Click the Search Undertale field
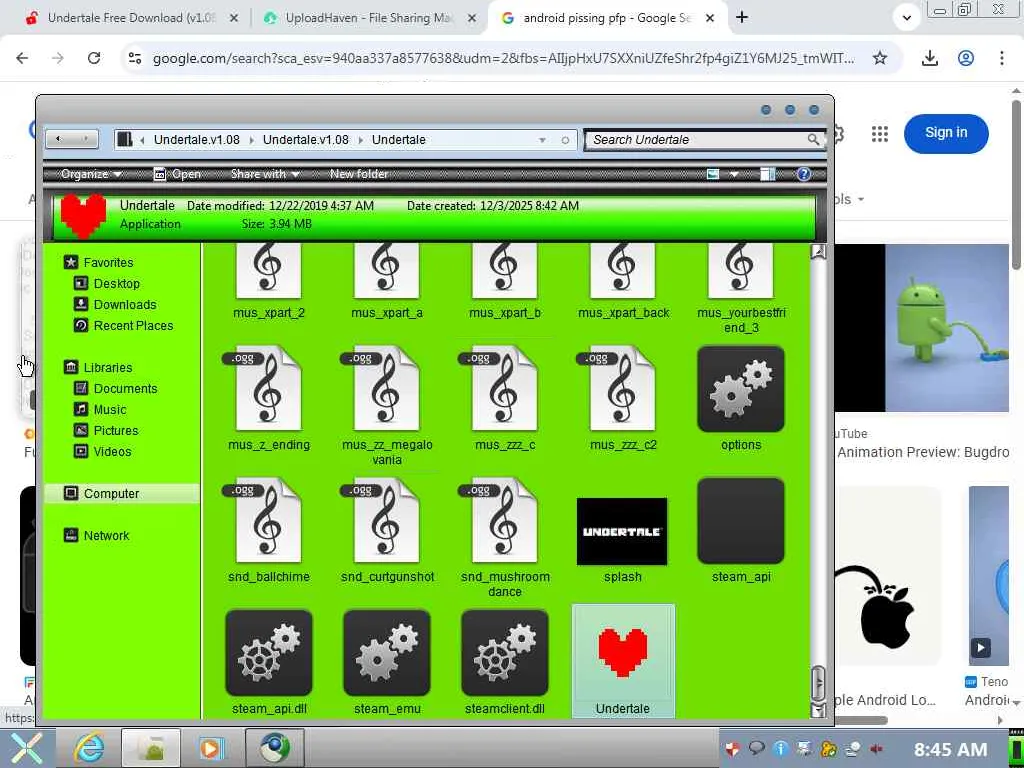 pyautogui.click(x=704, y=140)
